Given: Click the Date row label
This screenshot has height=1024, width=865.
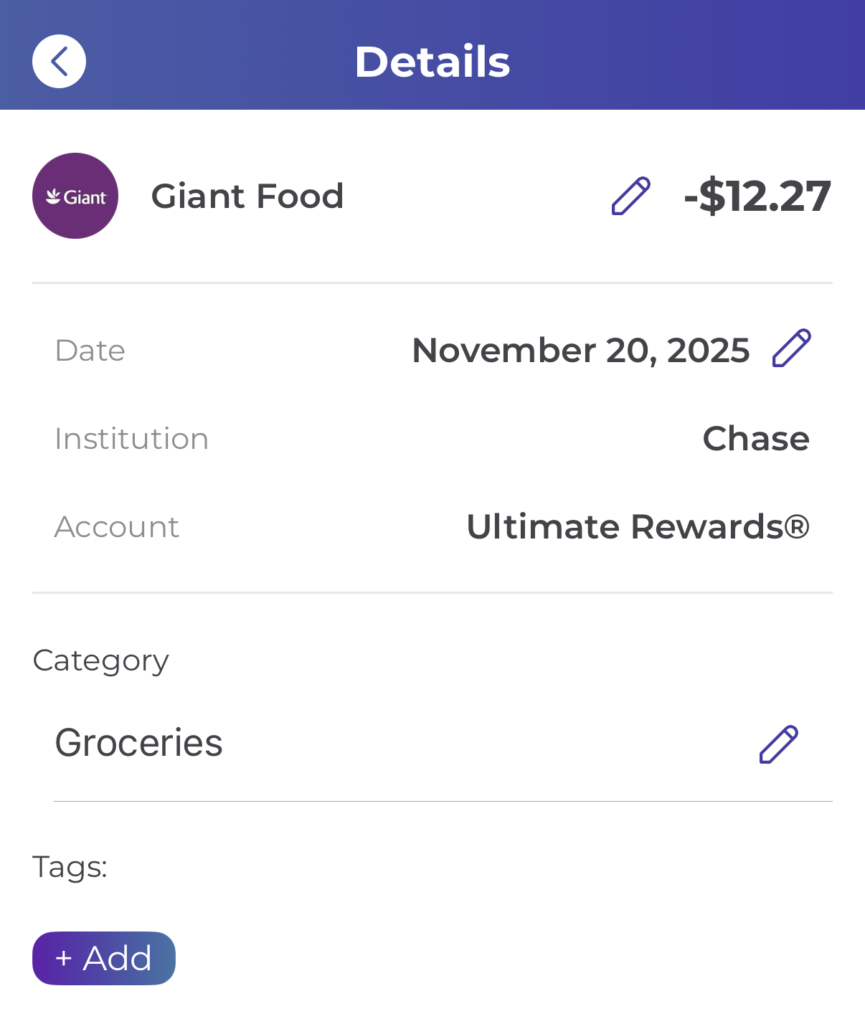Looking at the screenshot, I should [x=90, y=350].
